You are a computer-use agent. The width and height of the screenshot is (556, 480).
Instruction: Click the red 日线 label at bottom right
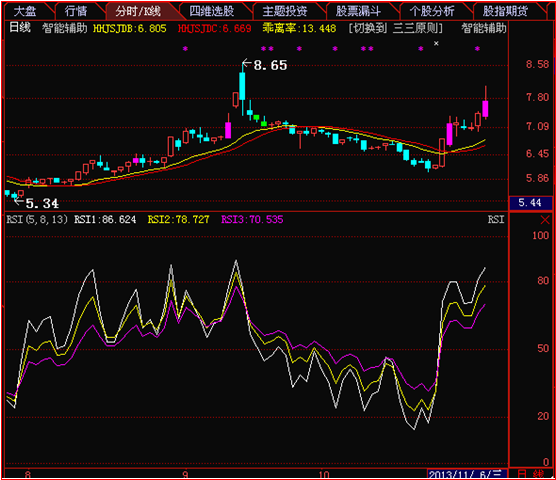click(531, 474)
